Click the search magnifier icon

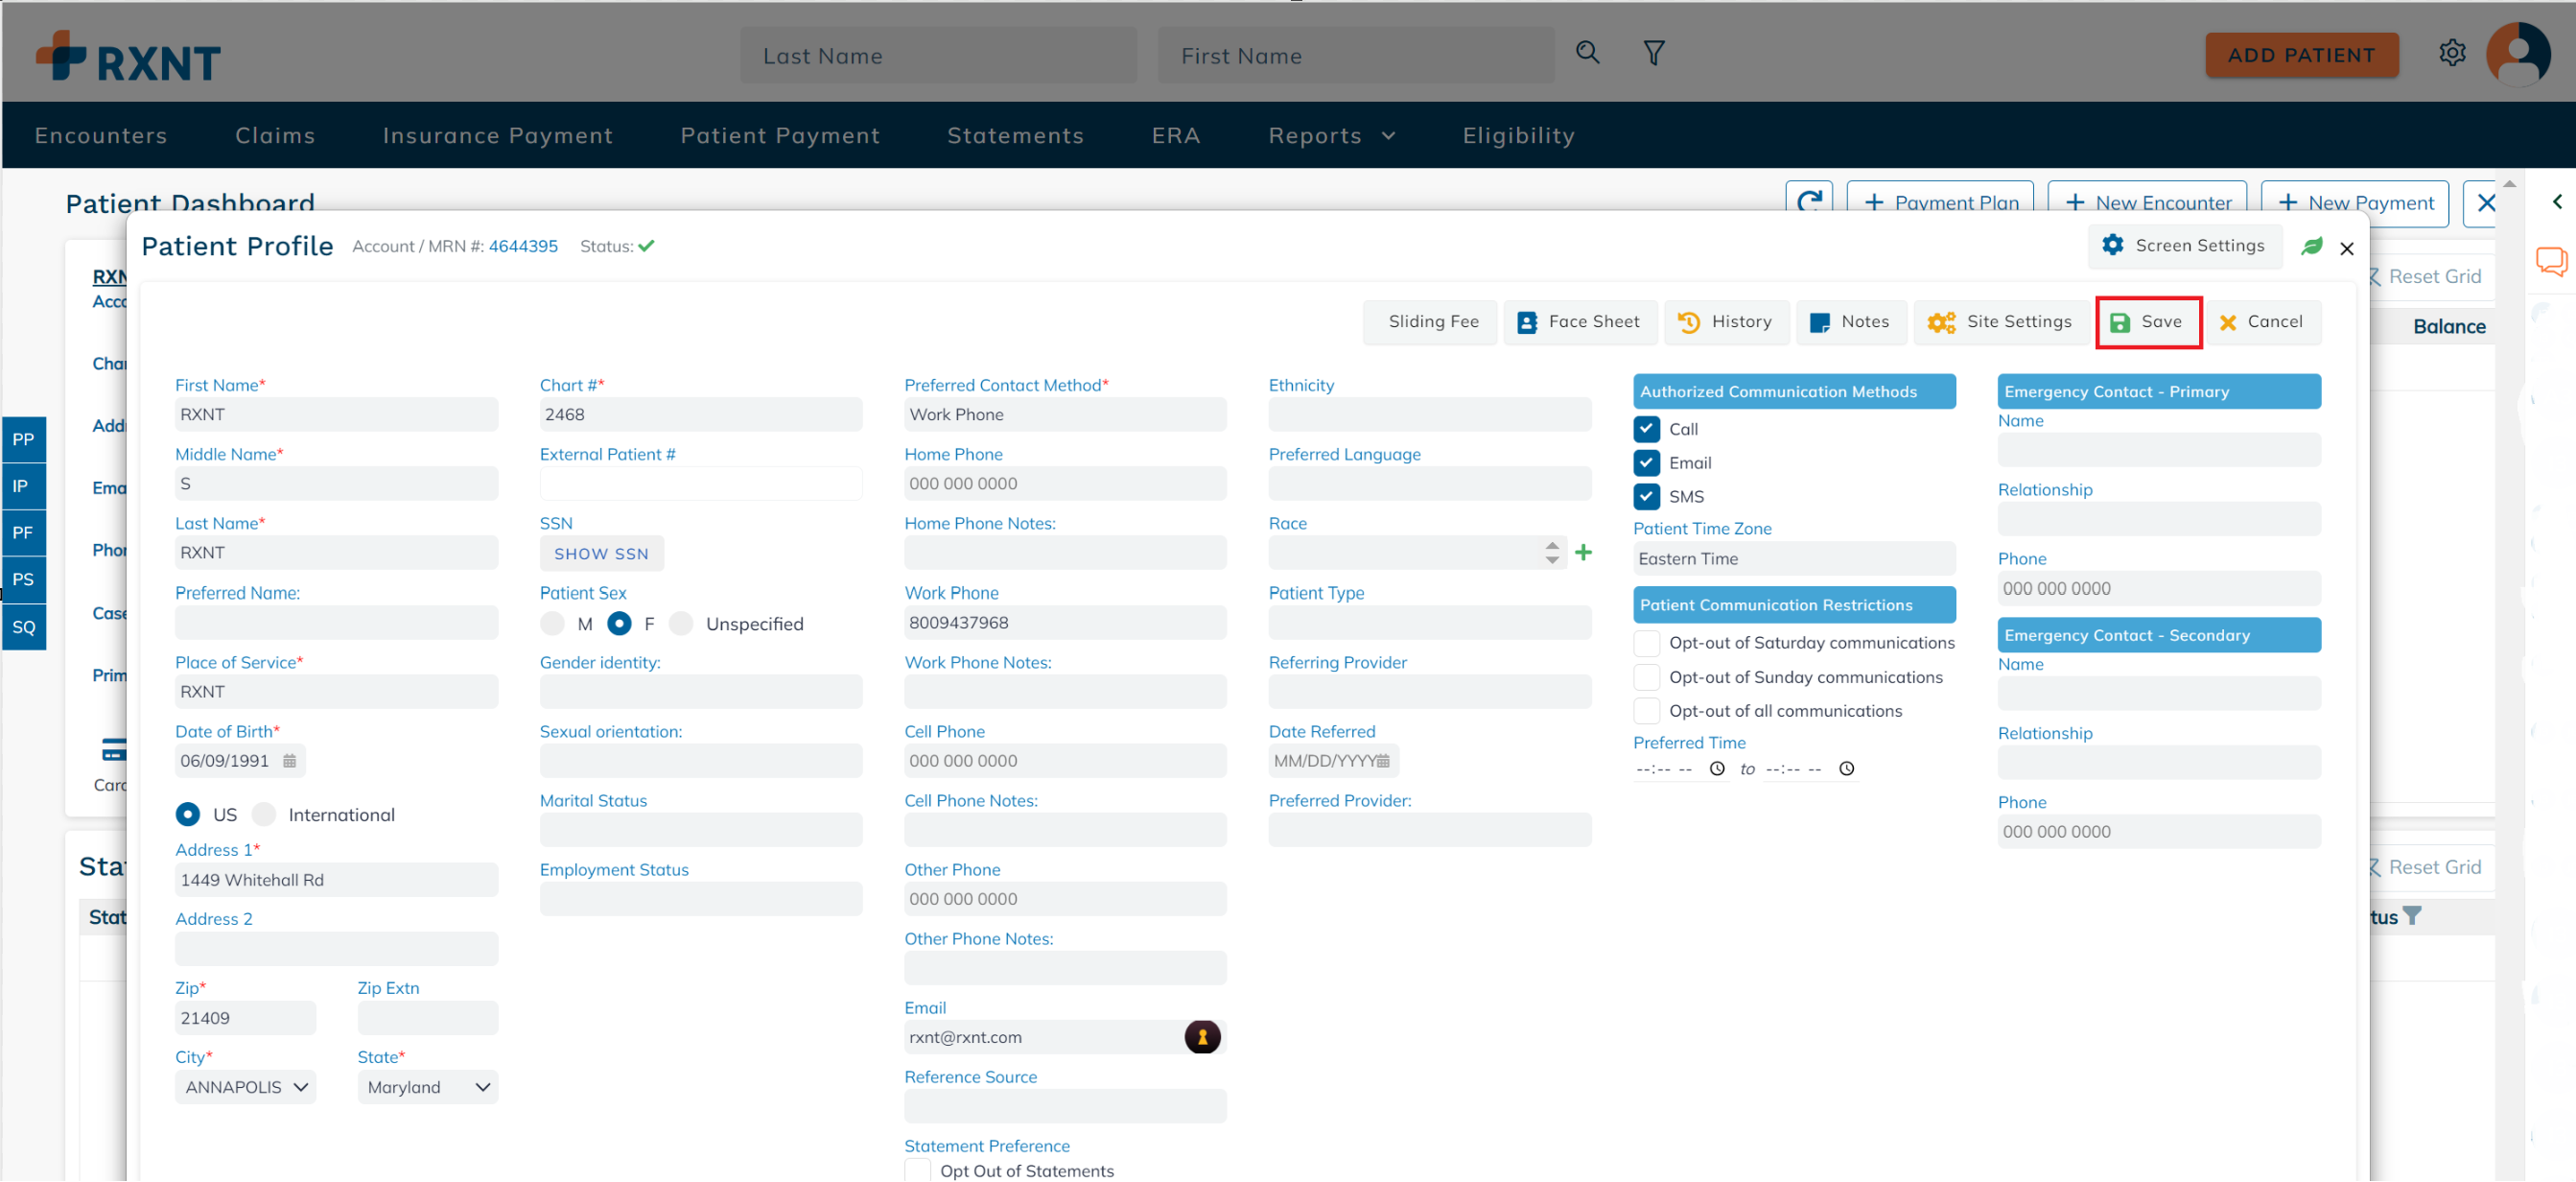[1587, 53]
